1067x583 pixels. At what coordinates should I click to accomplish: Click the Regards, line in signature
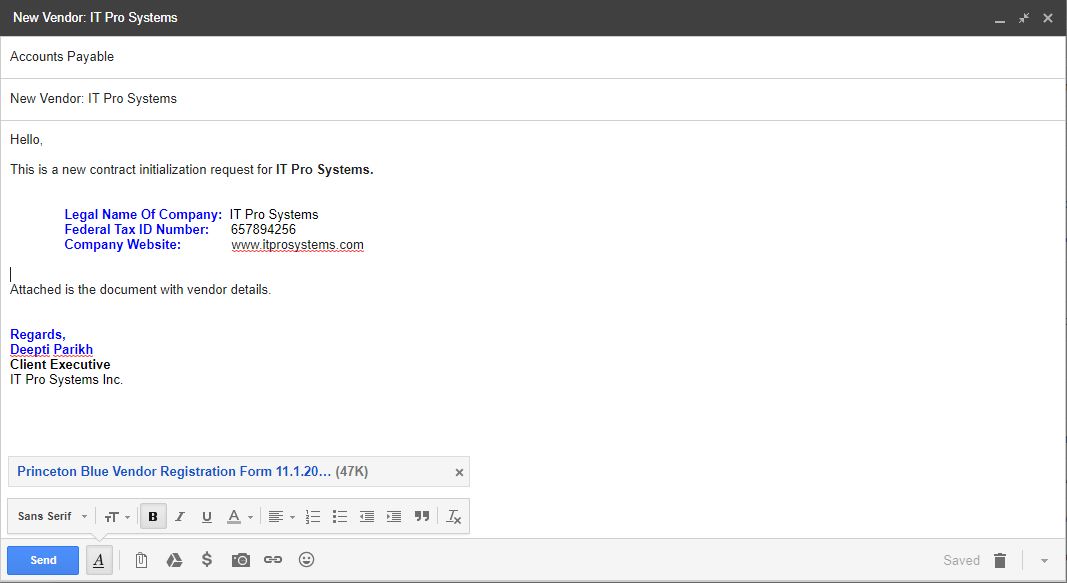pos(37,335)
